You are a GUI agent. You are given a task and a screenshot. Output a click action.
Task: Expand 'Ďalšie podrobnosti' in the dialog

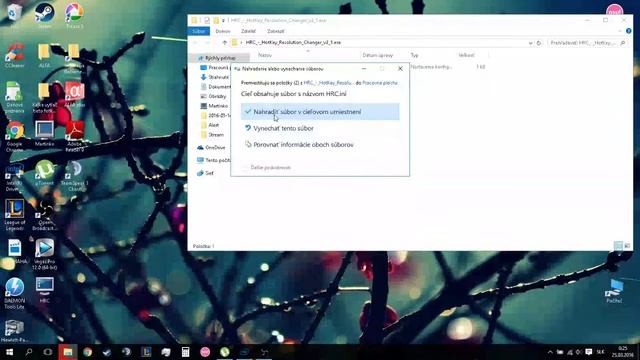pyautogui.click(x=267, y=167)
